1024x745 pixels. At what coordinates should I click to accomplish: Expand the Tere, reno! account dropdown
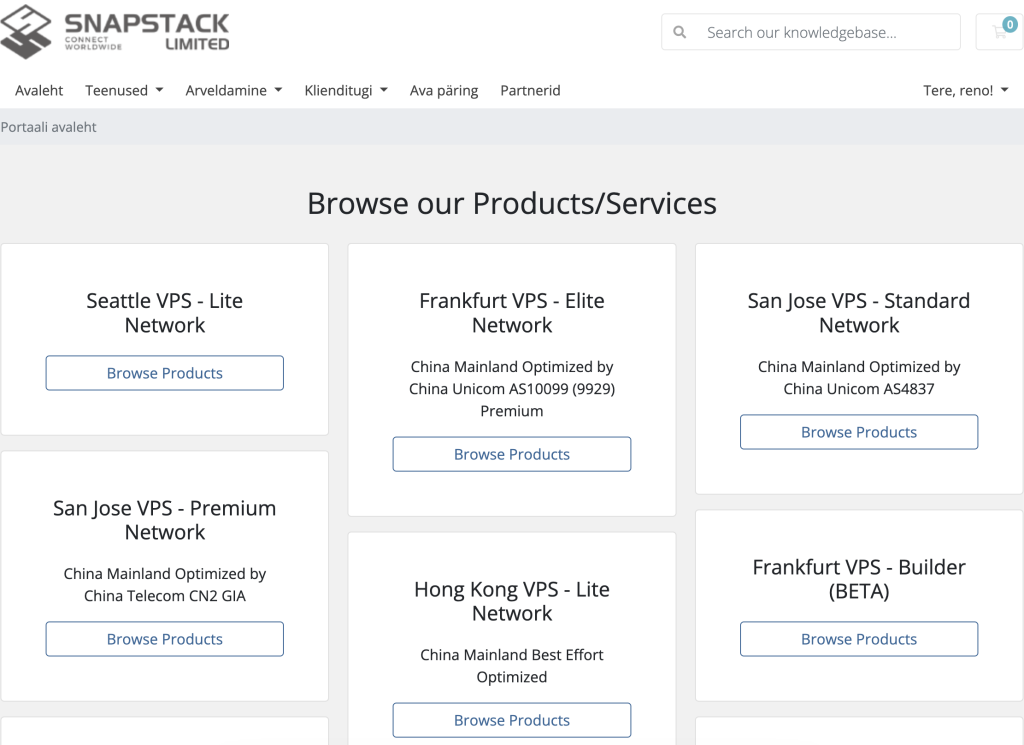[966, 90]
